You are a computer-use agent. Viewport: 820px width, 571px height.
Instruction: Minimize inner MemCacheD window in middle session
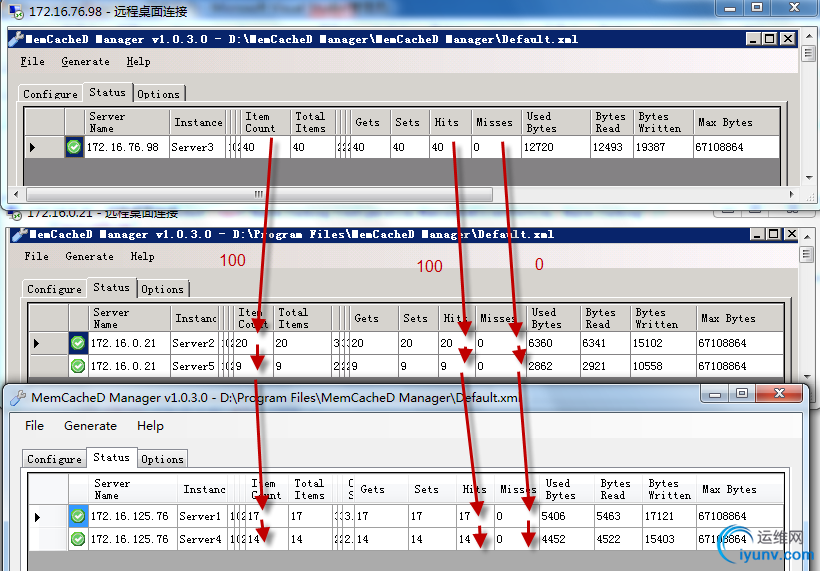point(757,235)
